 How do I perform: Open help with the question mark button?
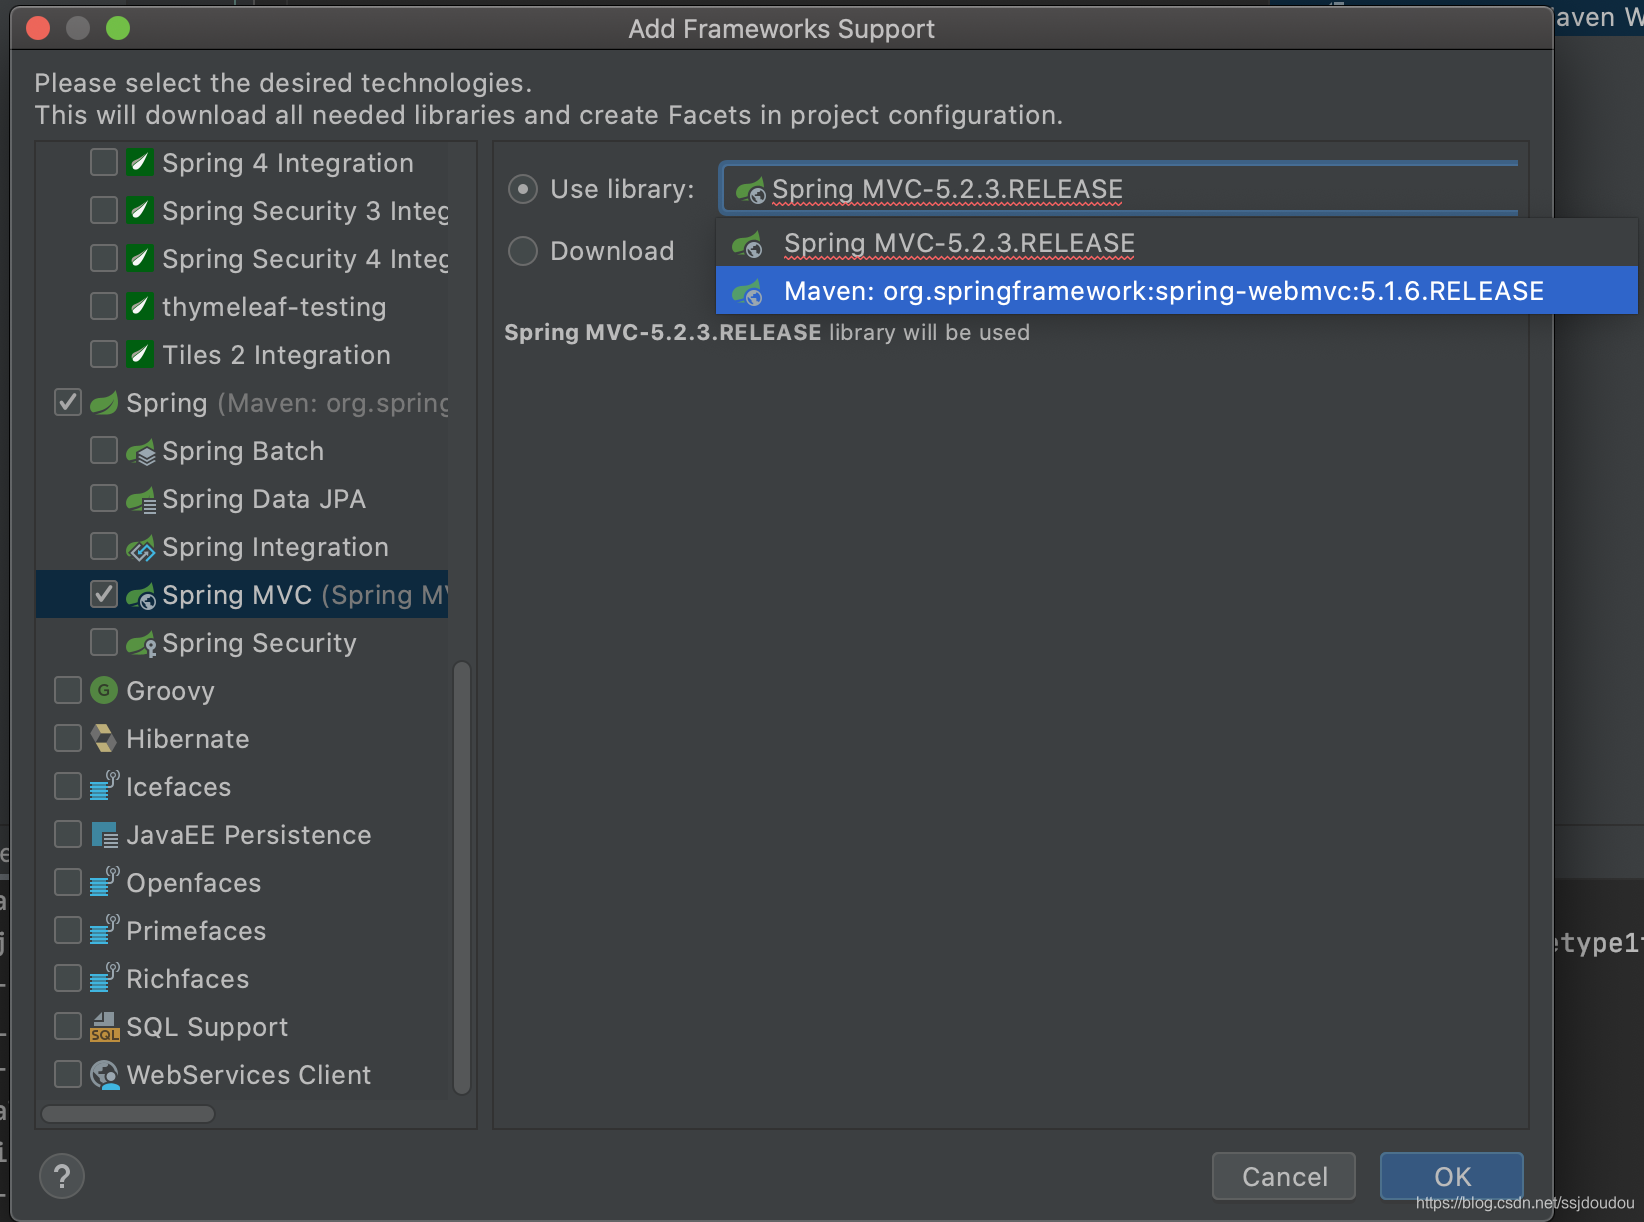click(62, 1176)
